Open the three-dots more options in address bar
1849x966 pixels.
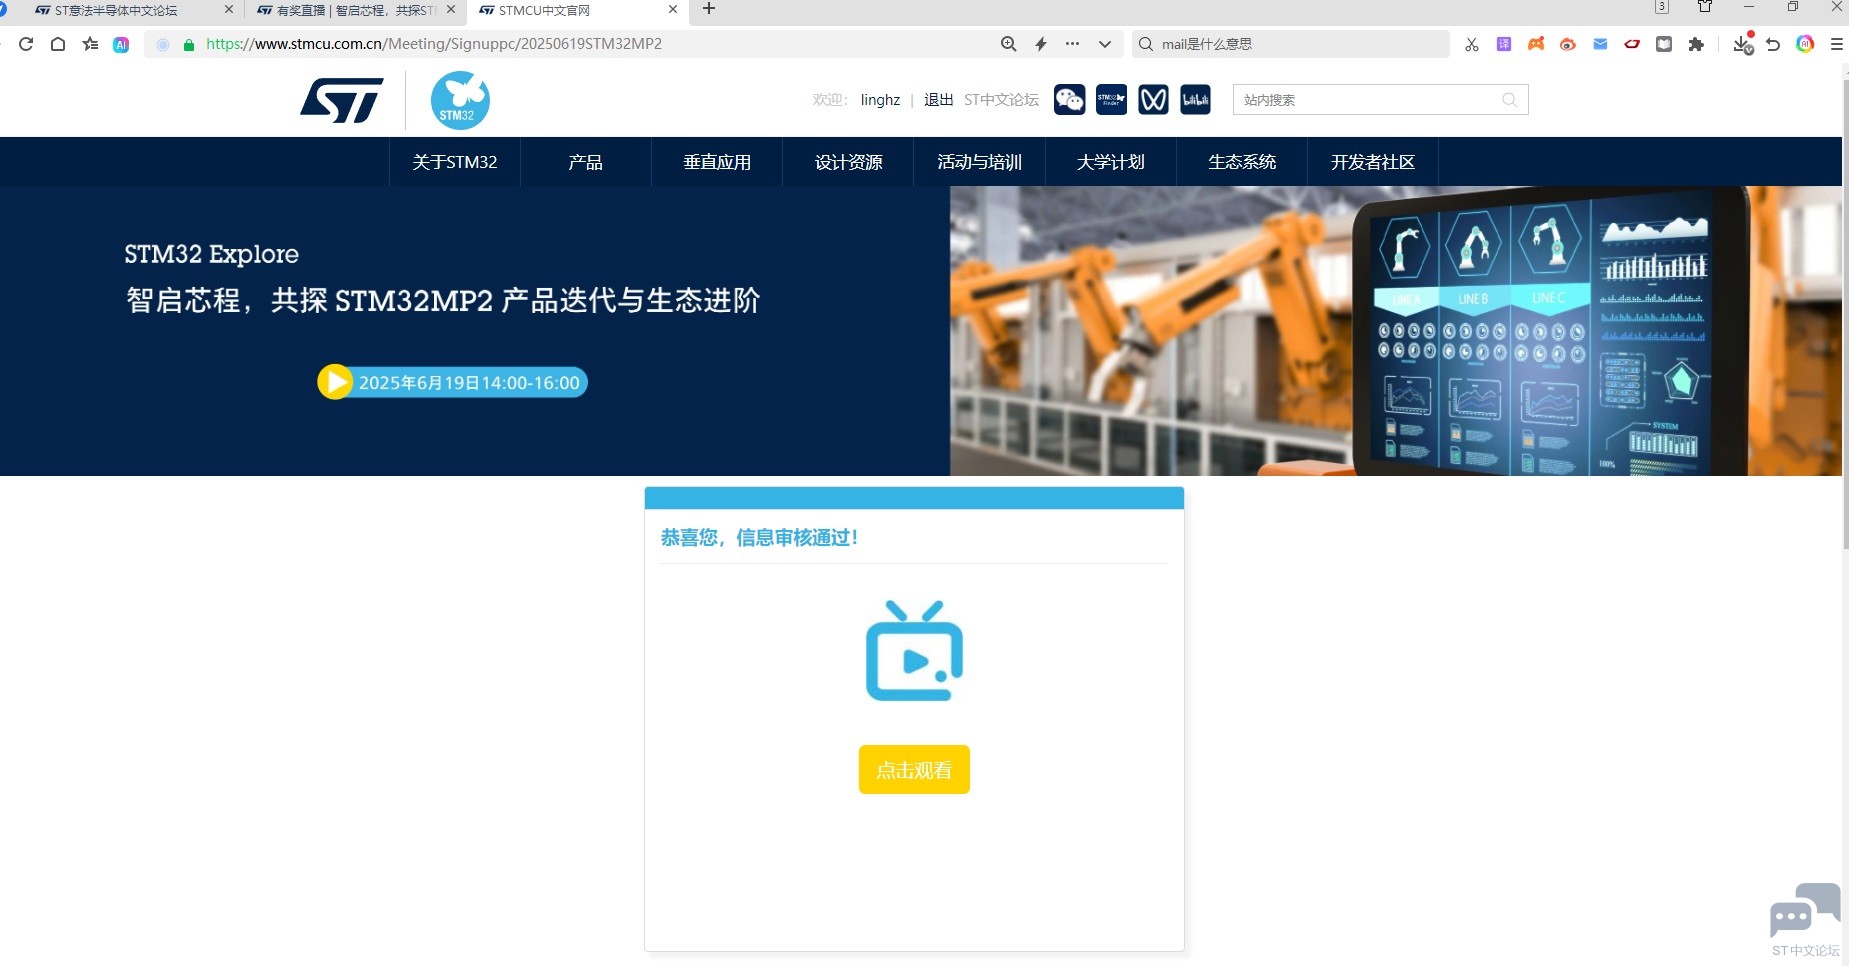pyautogui.click(x=1073, y=44)
